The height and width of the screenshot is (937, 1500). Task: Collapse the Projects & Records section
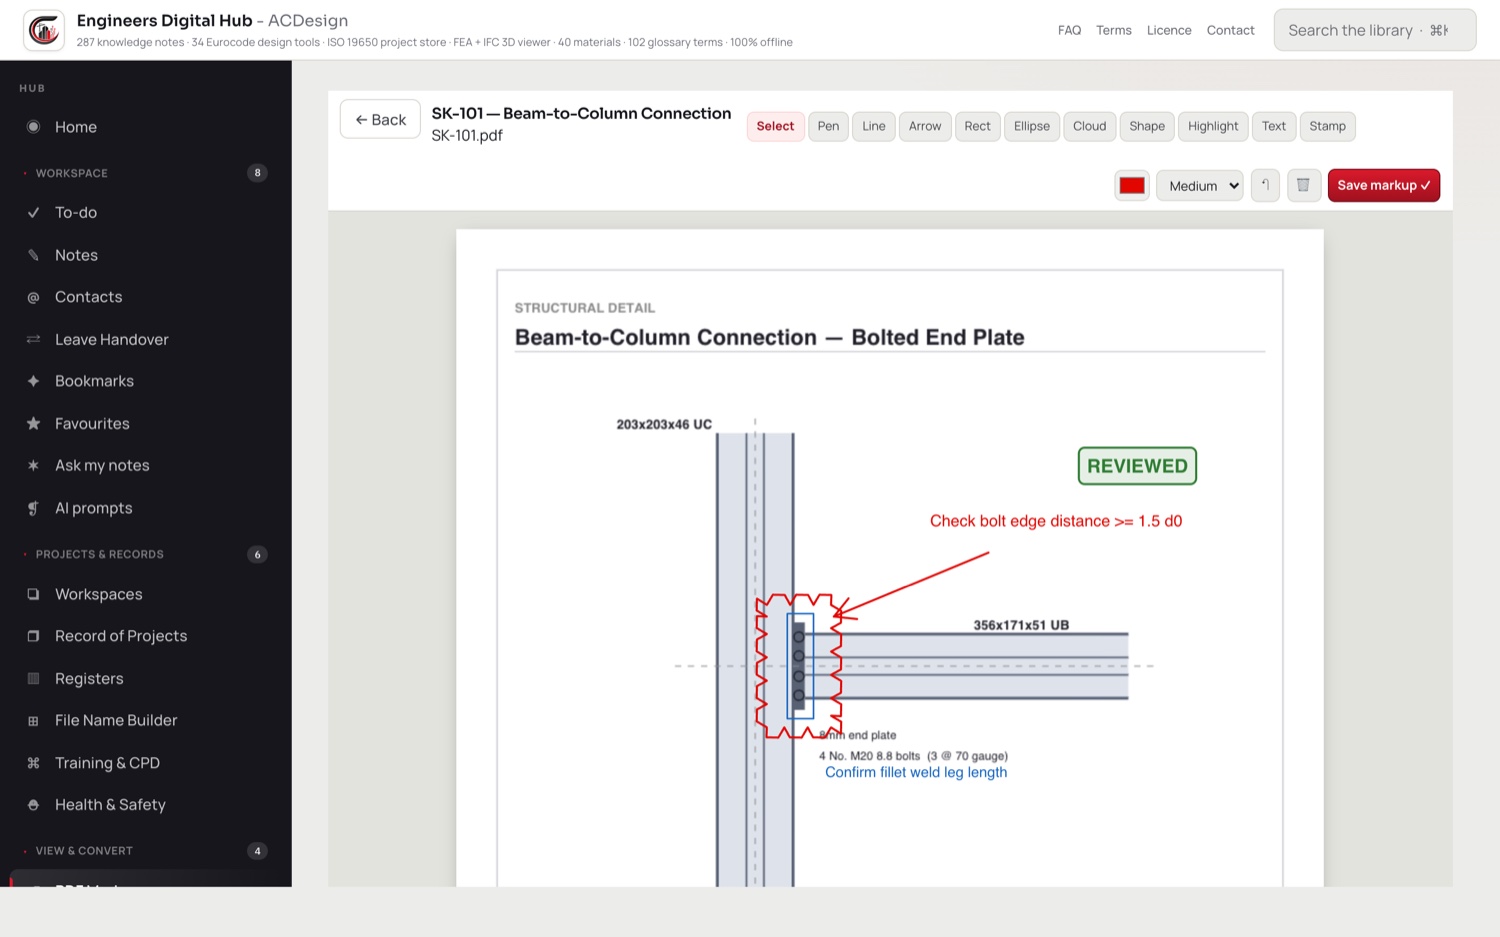[146, 554]
